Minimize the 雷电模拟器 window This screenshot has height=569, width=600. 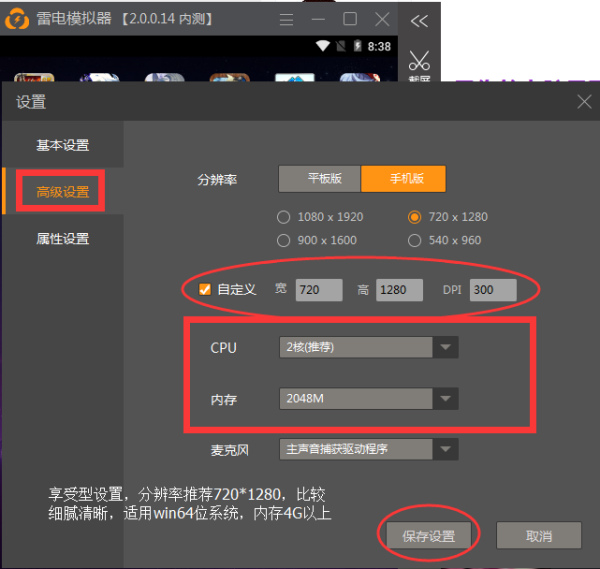(x=318, y=19)
